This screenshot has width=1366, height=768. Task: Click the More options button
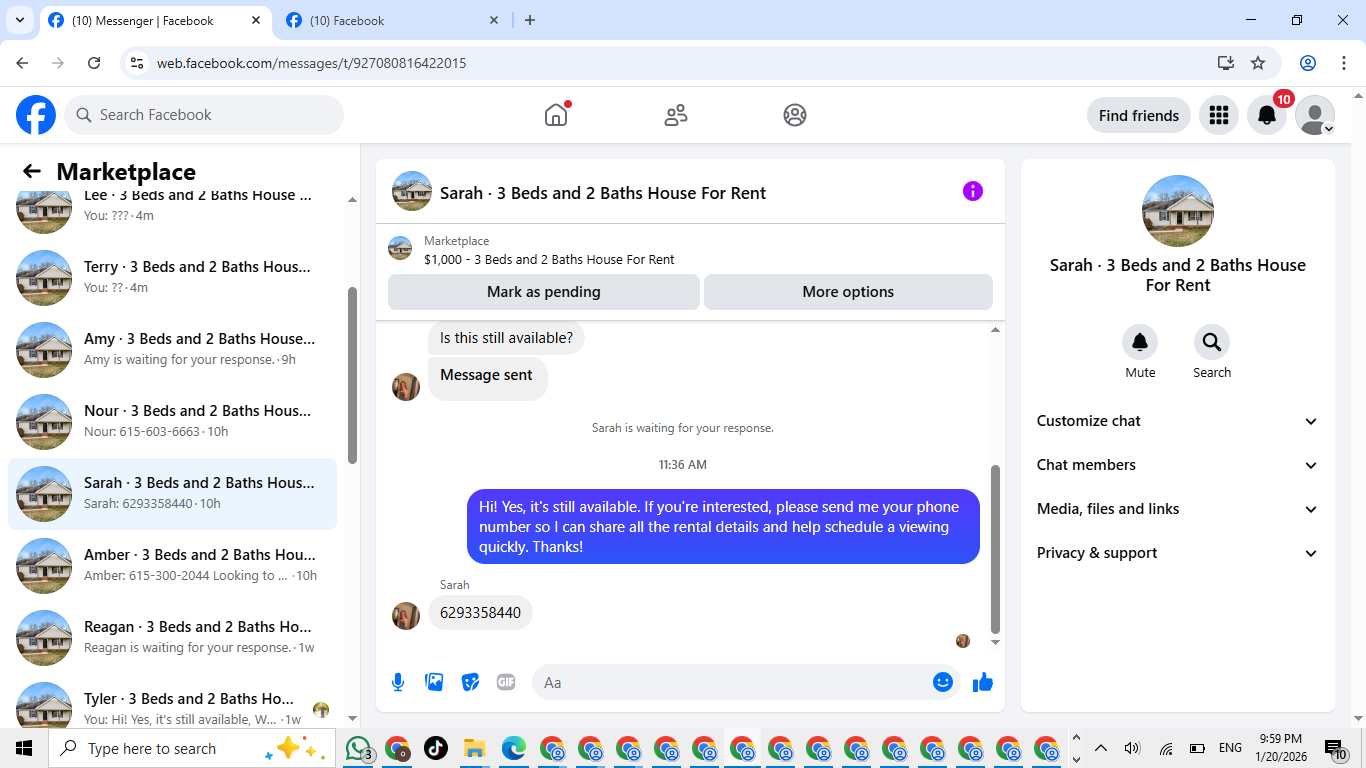pos(848,292)
